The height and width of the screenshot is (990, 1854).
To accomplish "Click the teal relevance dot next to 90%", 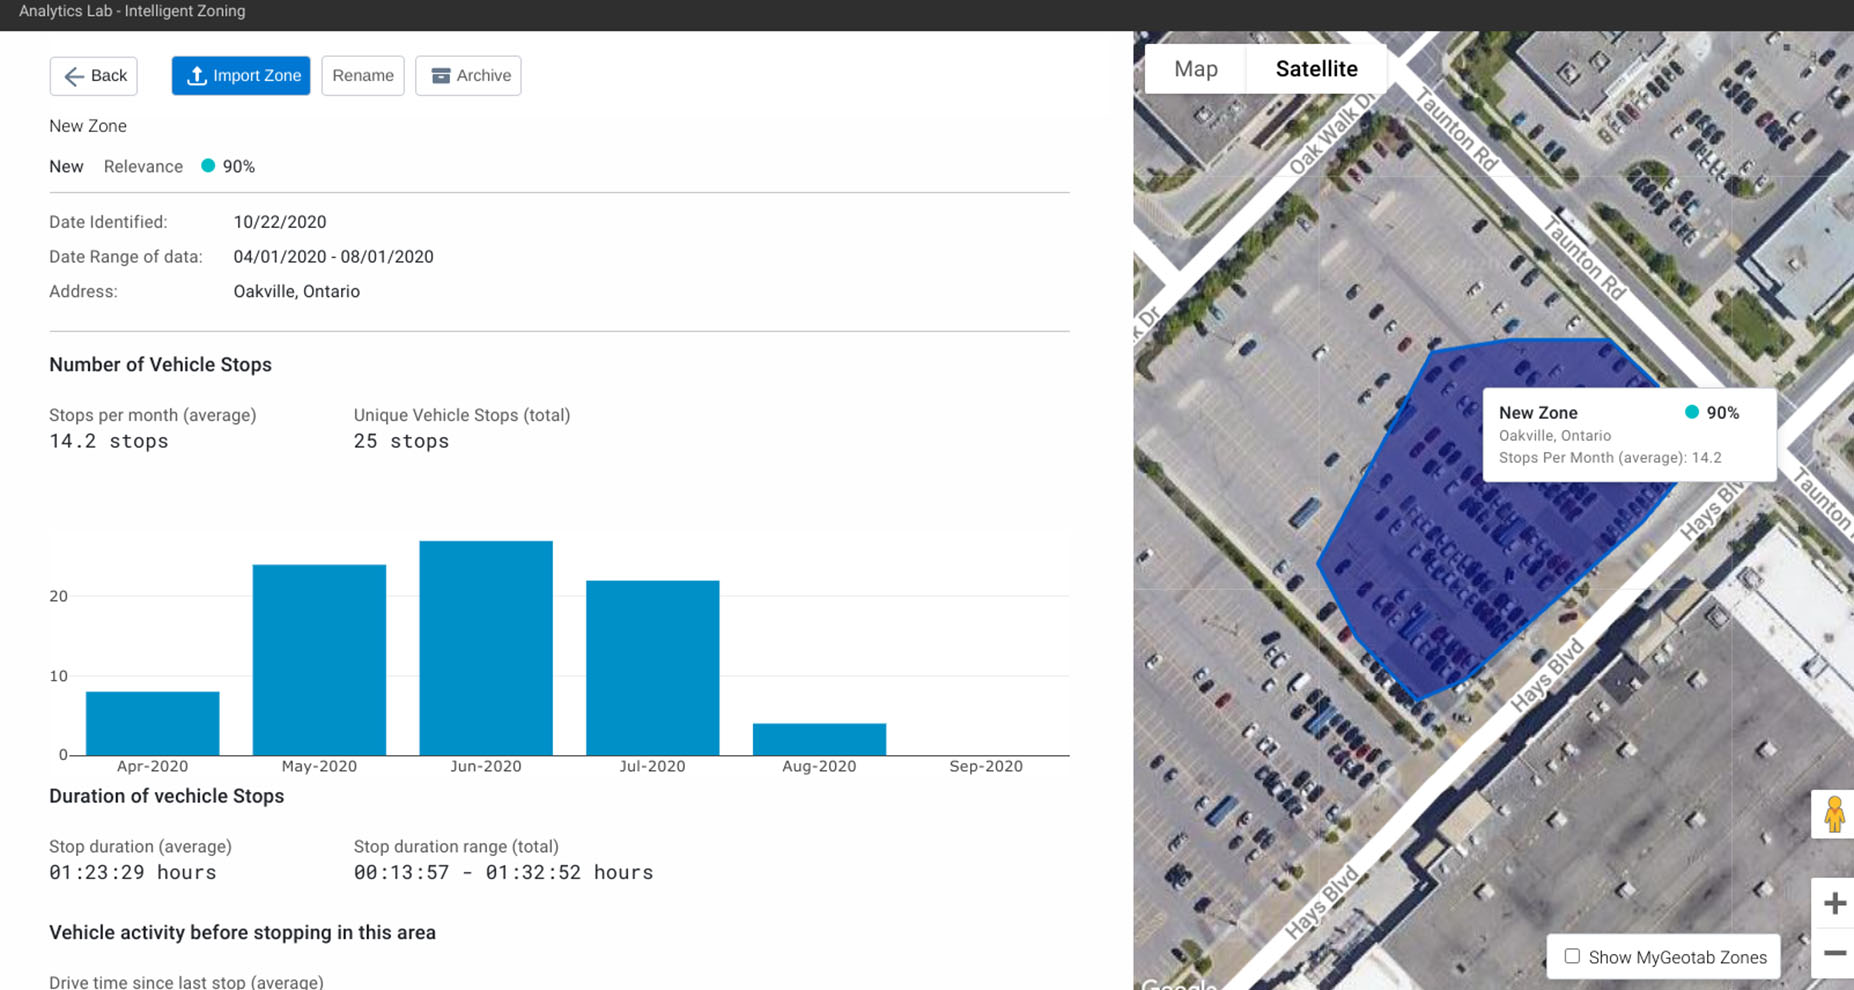I will tap(207, 166).
